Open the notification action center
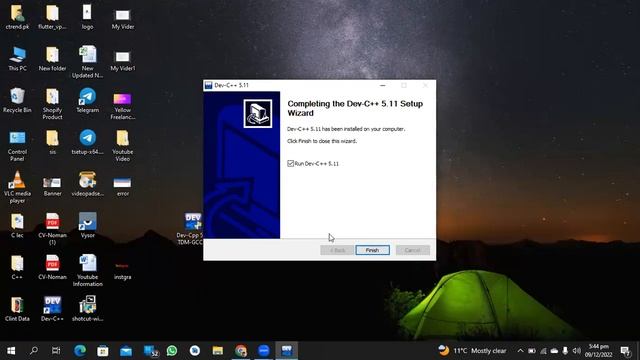The width and height of the screenshot is (640, 360). (x=624, y=351)
